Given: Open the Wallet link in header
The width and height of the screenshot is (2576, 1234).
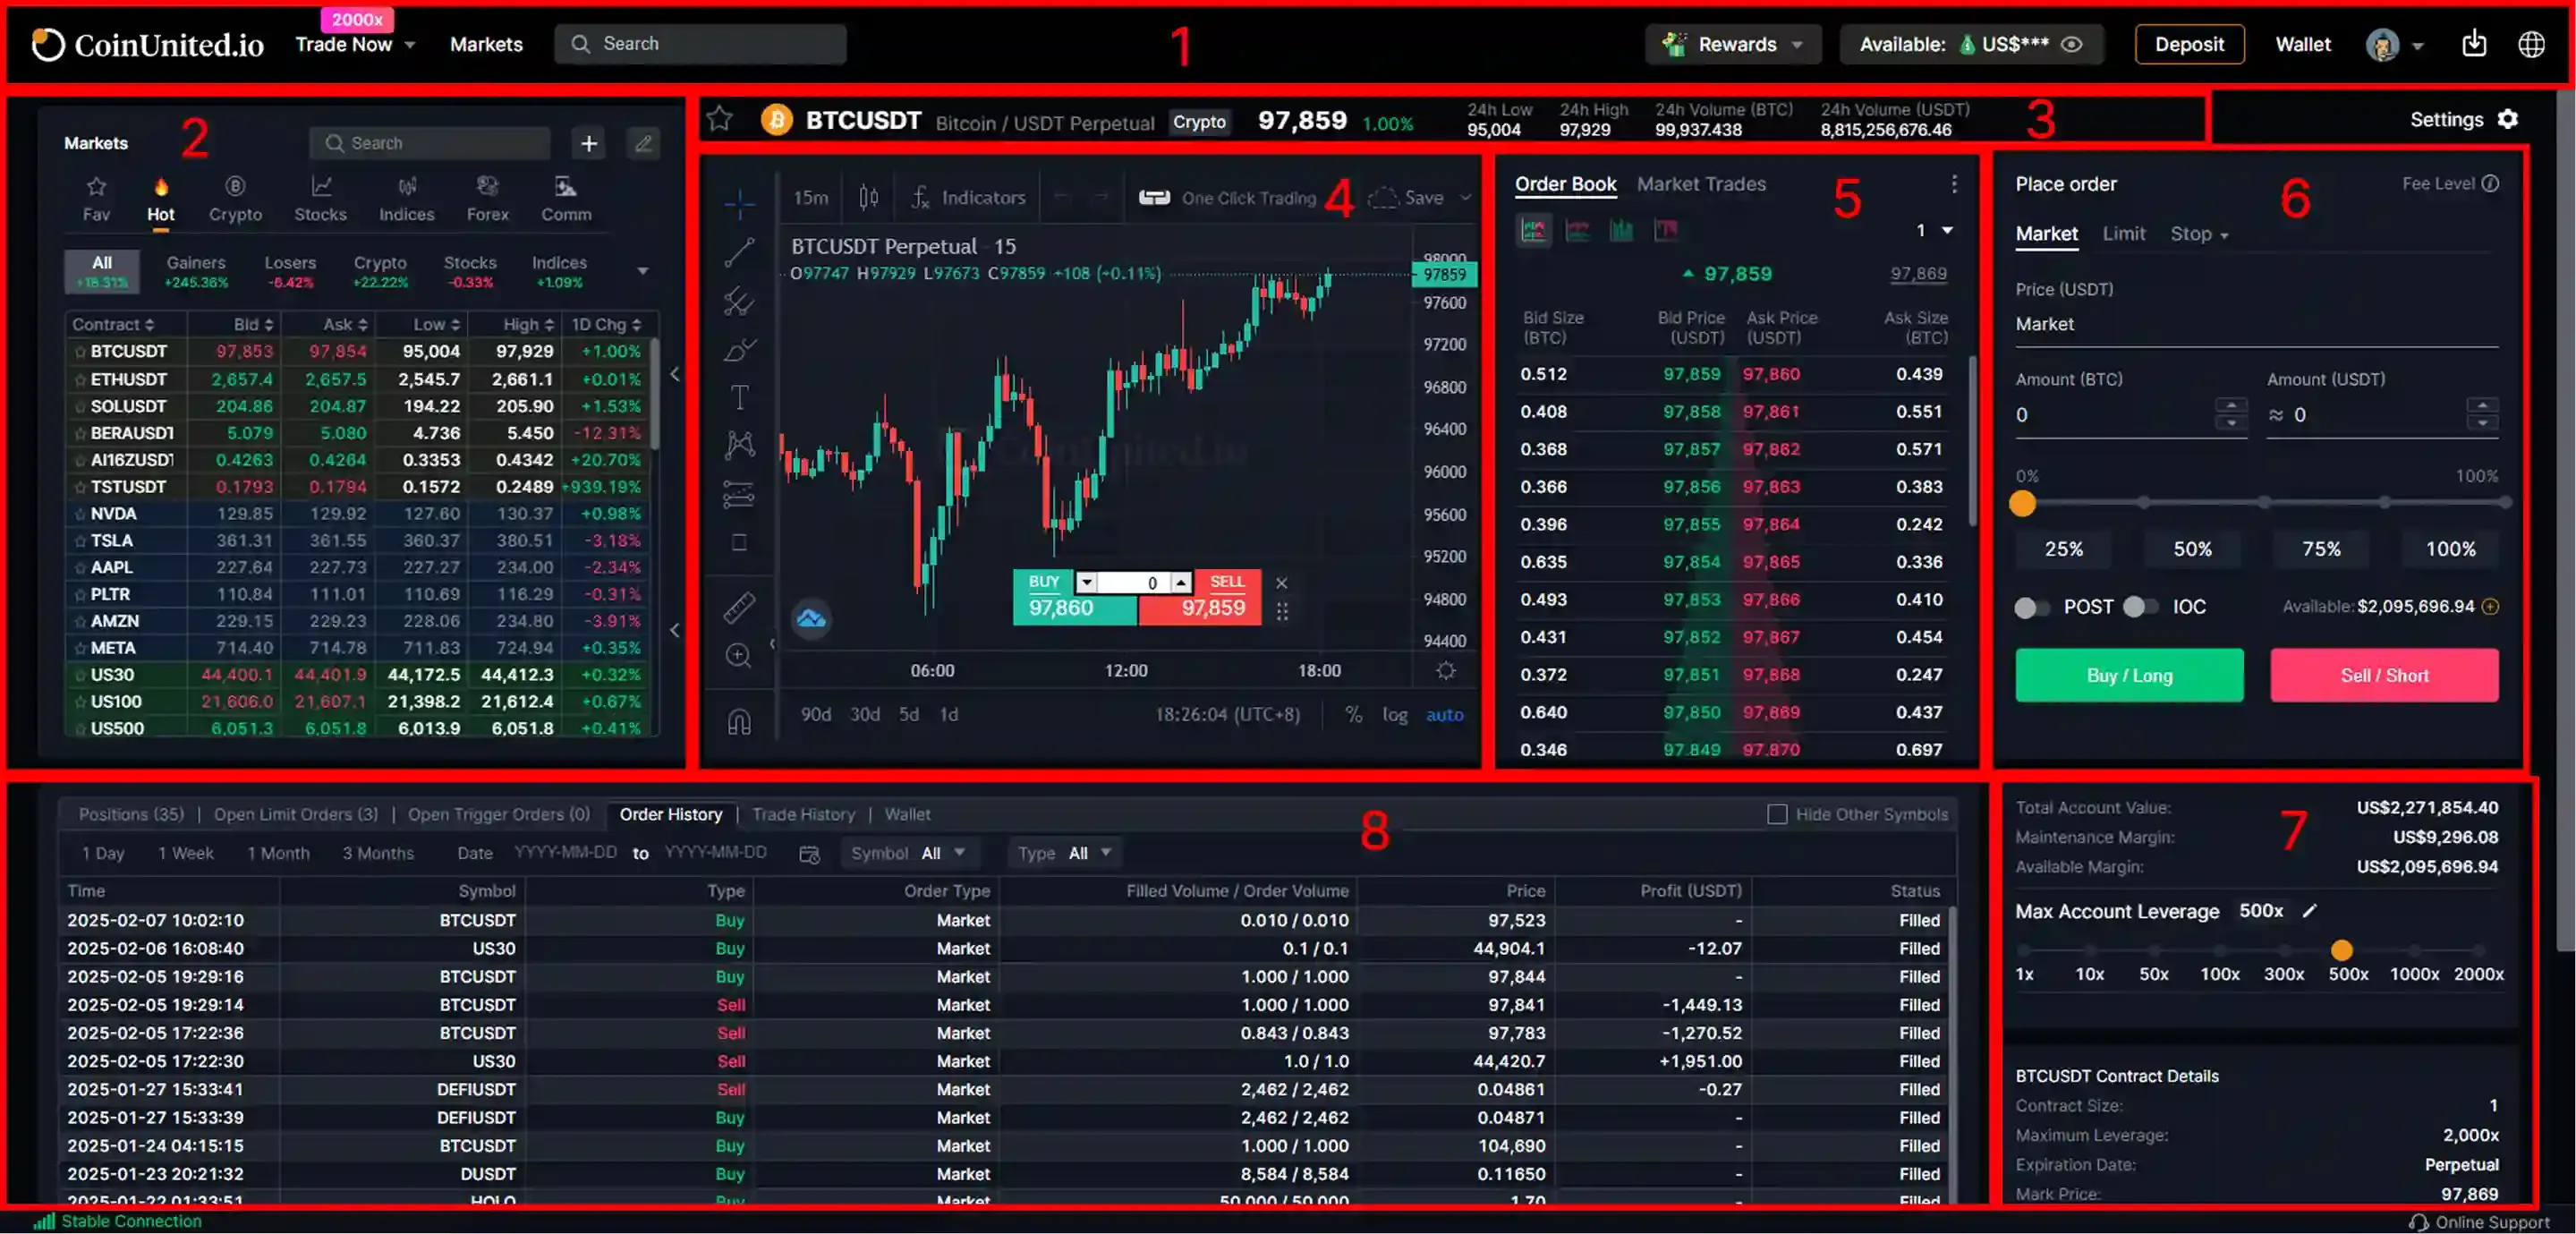Looking at the screenshot, I should coord(2302,44).
